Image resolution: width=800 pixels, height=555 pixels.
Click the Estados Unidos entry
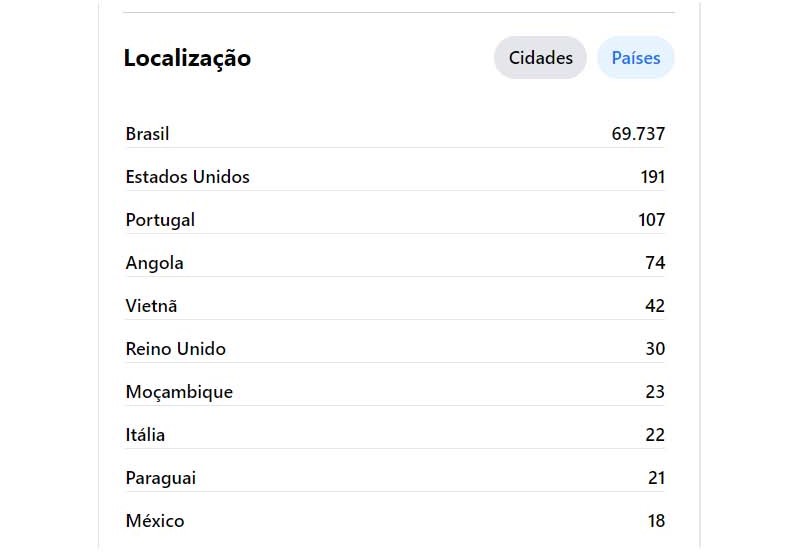395,177
